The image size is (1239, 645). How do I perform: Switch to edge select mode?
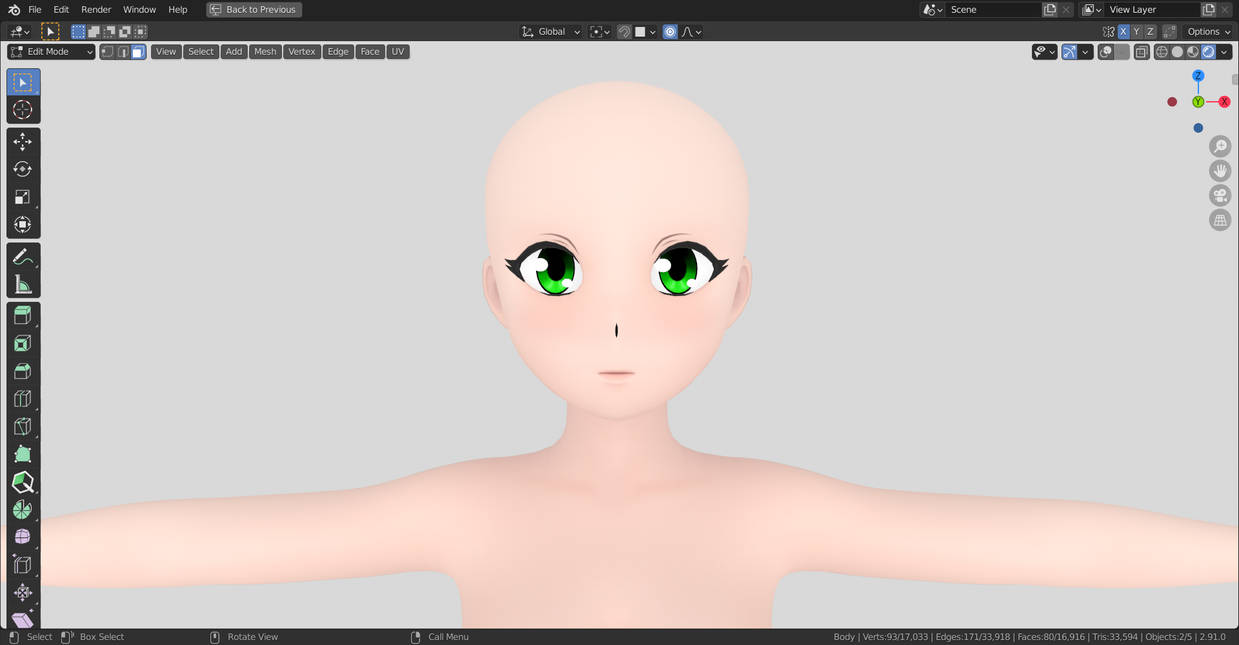[x=123, y=52]
